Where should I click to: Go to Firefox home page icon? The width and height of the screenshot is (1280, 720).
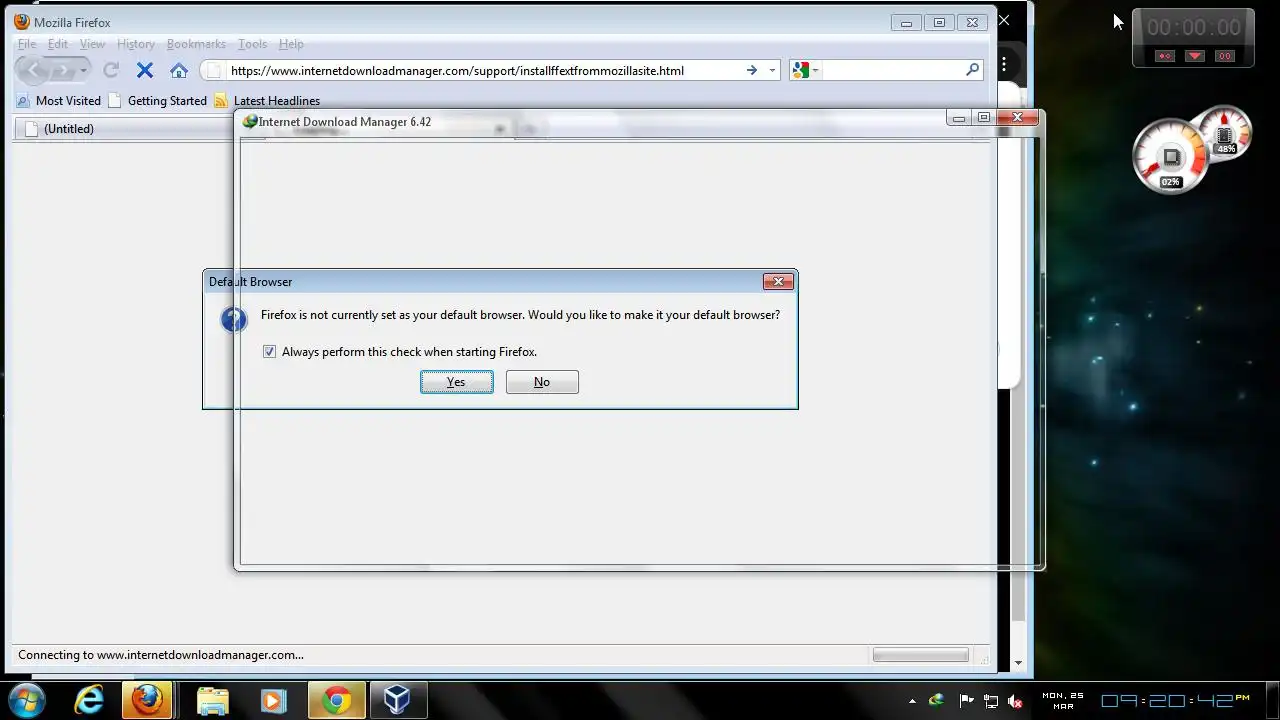click(x=179, y=70)
